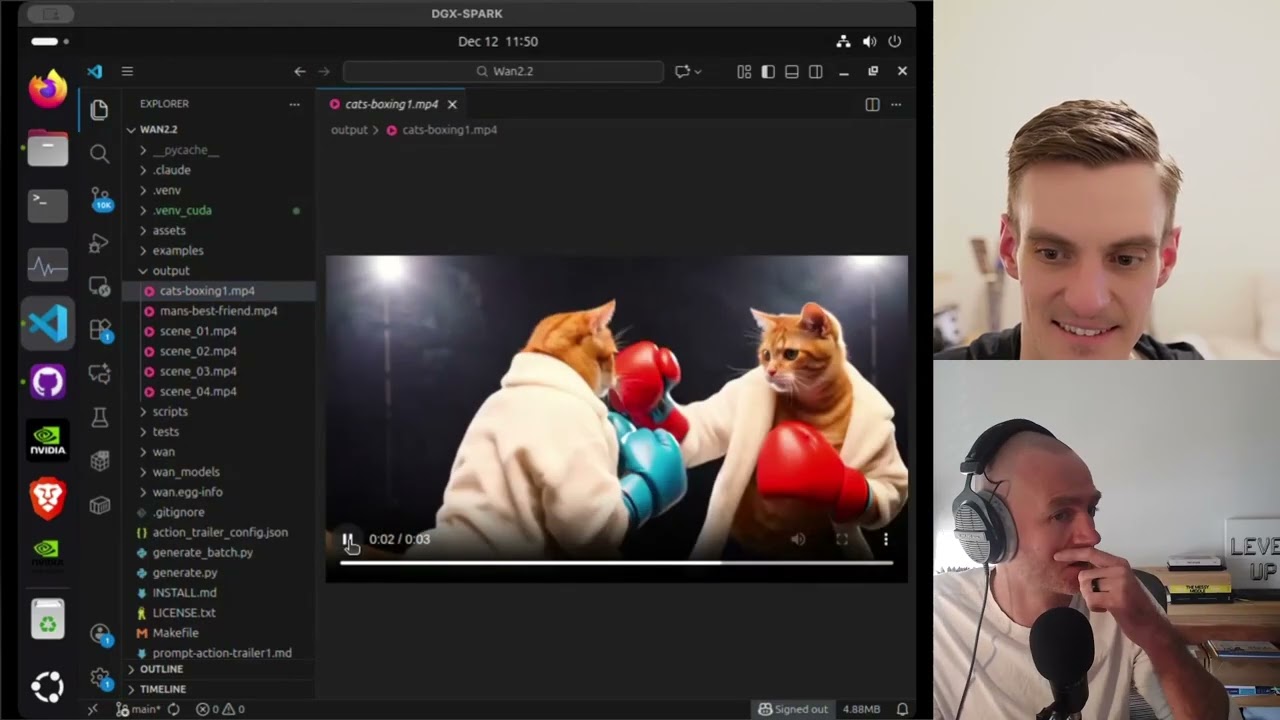Open System Monitor from the dock
The width and height of the screenshot is (1280, 720).
47,267
